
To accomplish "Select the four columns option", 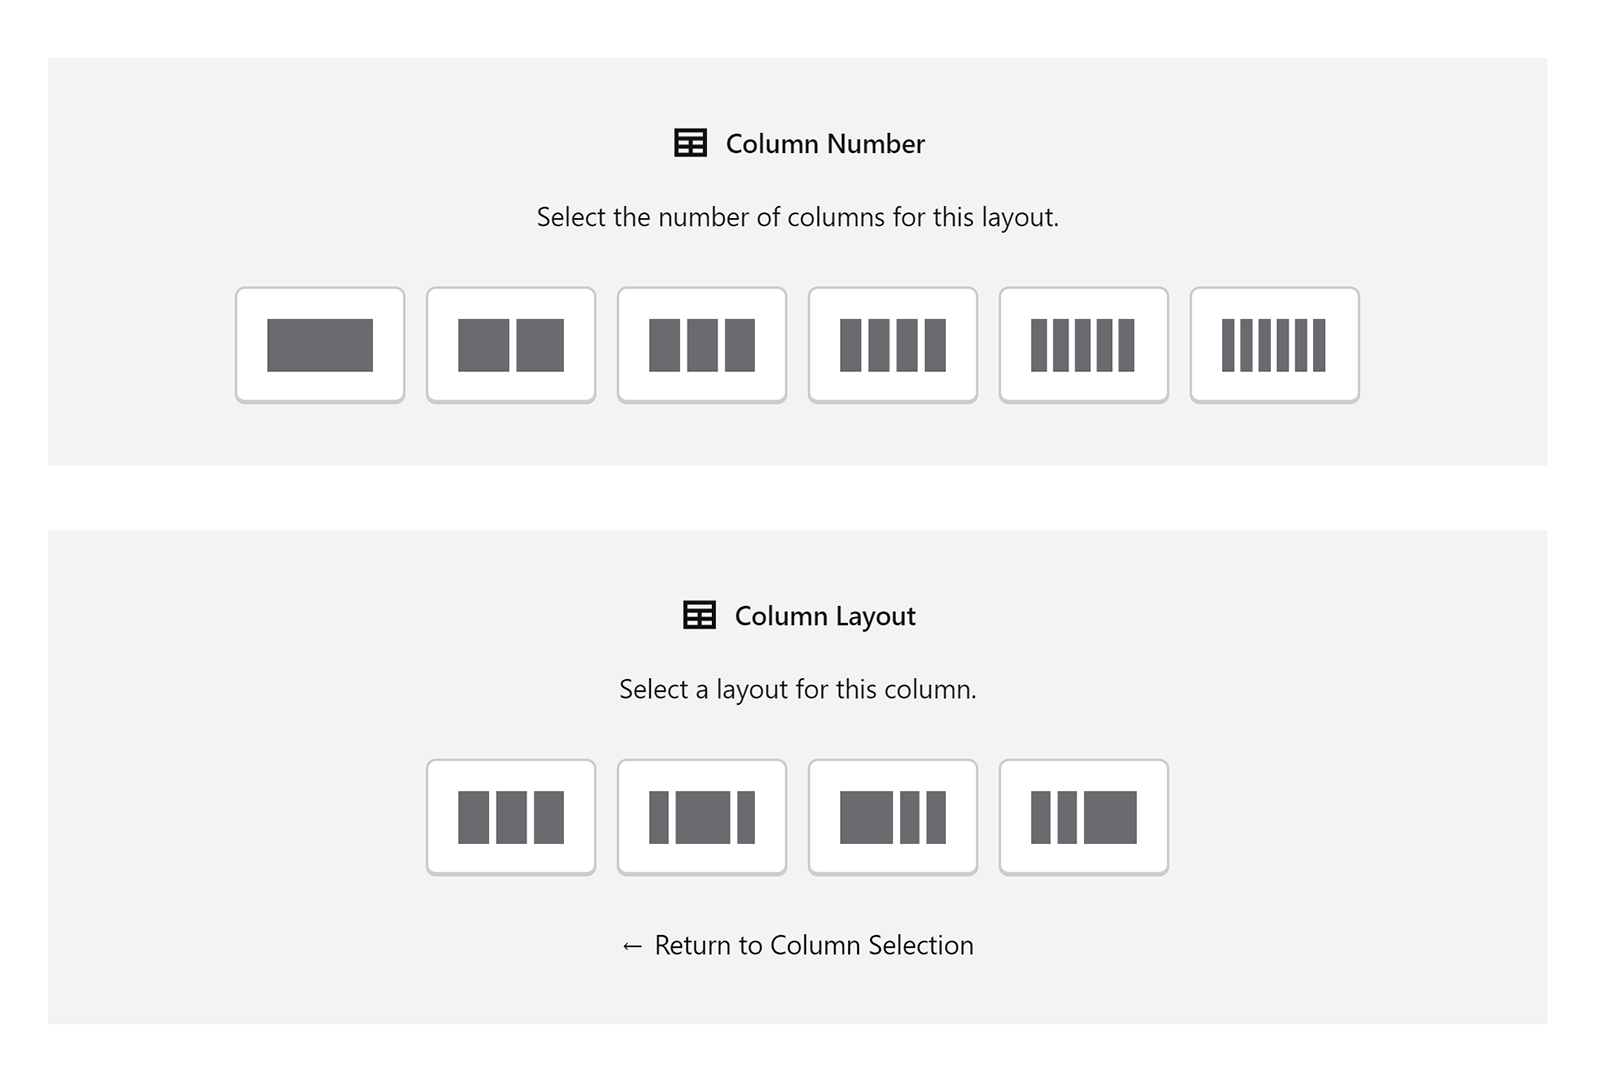I will point(893,345).
